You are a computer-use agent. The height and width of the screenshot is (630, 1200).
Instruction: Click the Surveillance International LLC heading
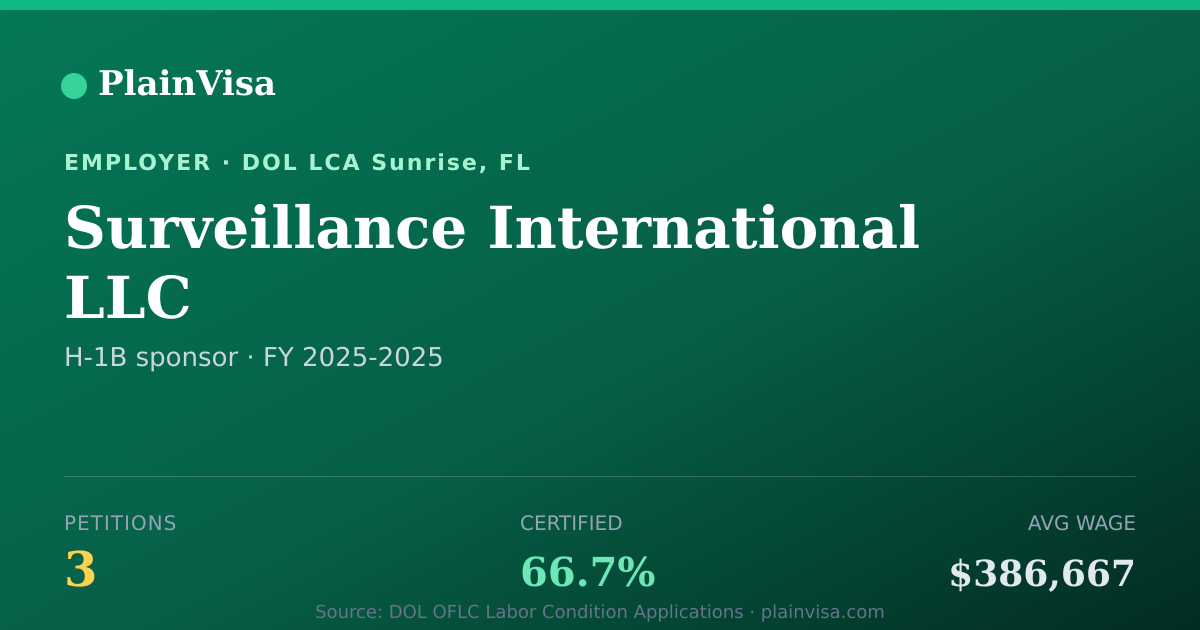[491, 264]
